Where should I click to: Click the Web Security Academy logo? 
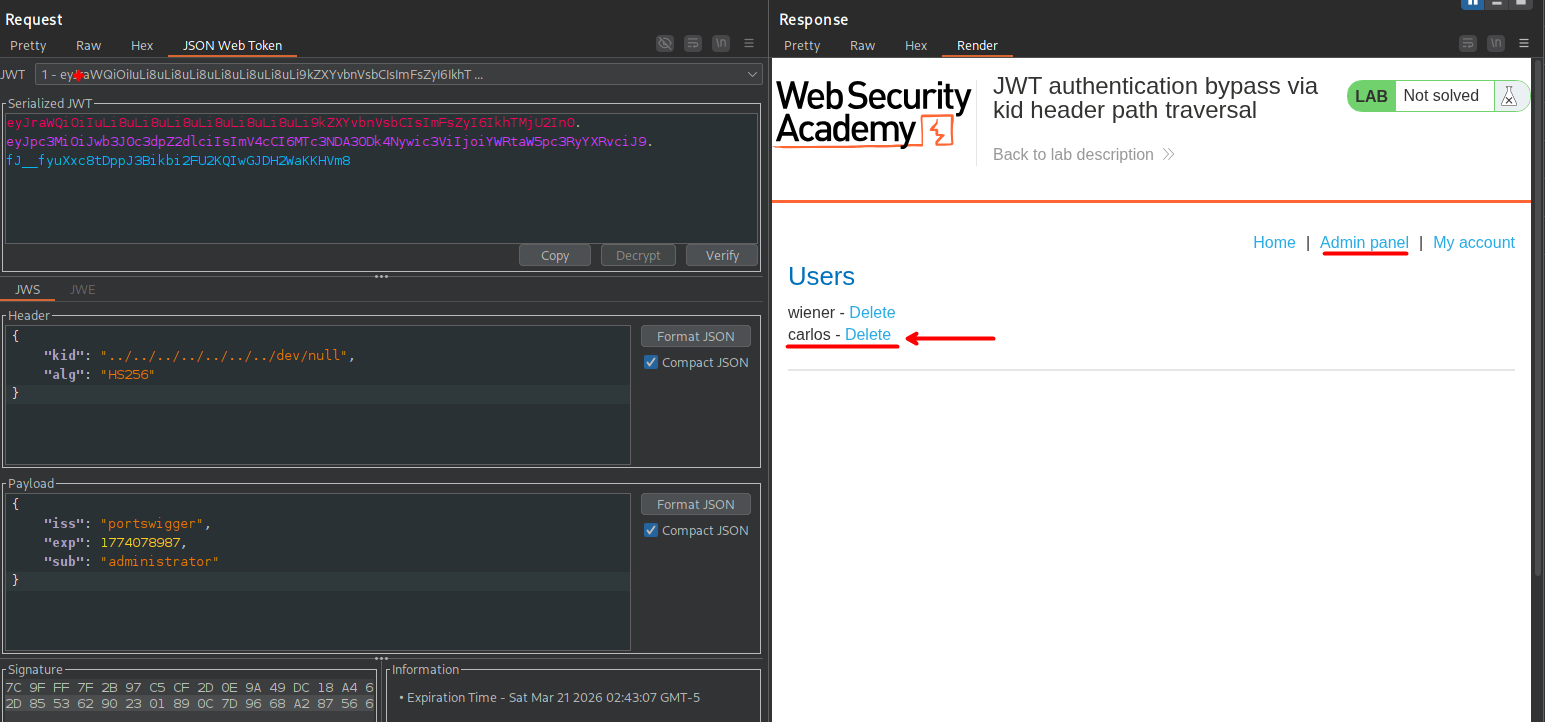873,113
